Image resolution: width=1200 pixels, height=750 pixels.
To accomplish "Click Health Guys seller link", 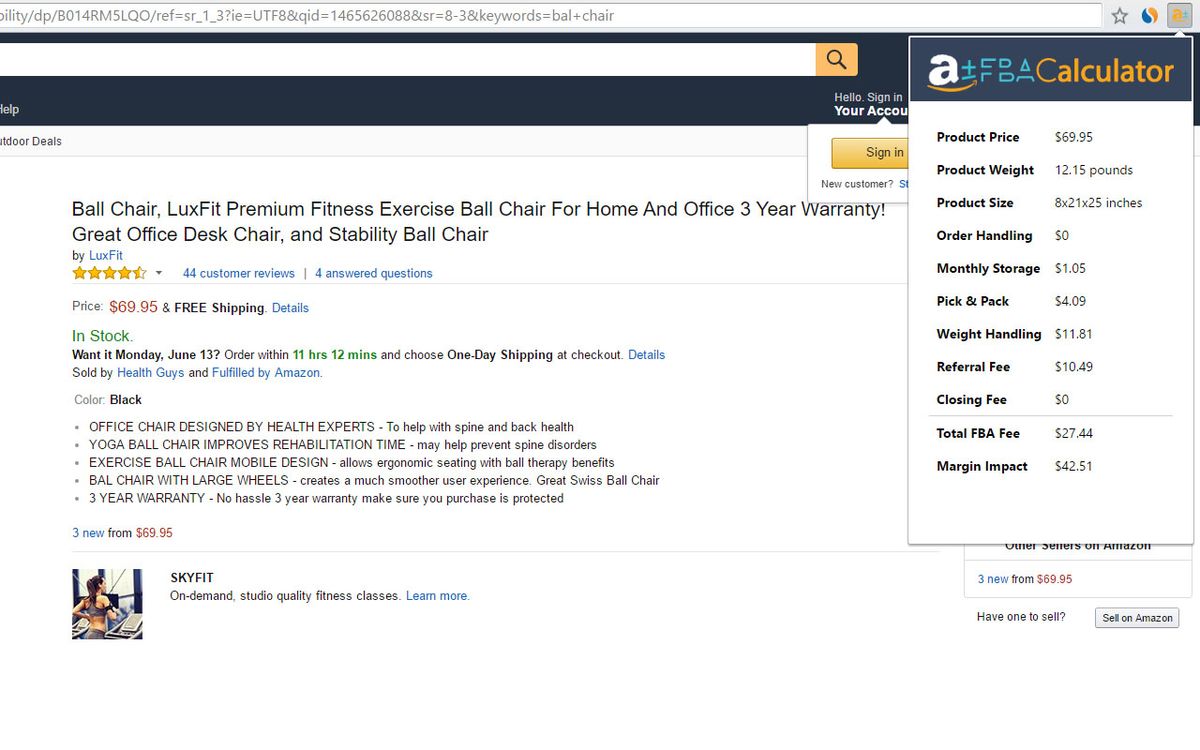I will pyautogui.click(x=150, y=373).
